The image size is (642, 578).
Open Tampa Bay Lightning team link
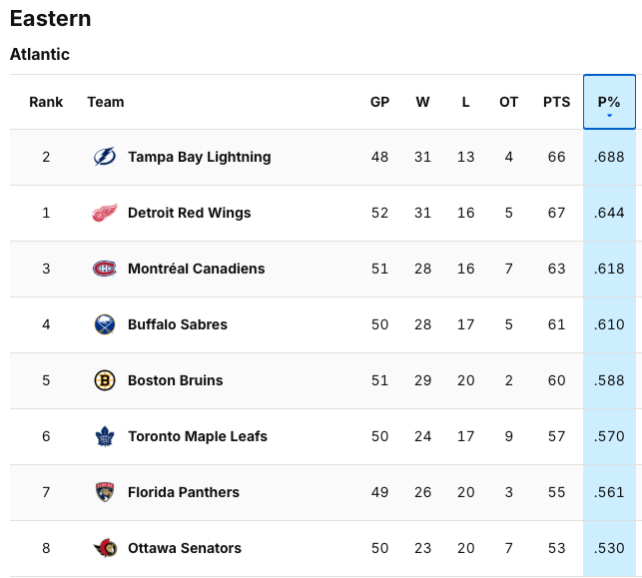pyautogui.click(x=199, y=157)
